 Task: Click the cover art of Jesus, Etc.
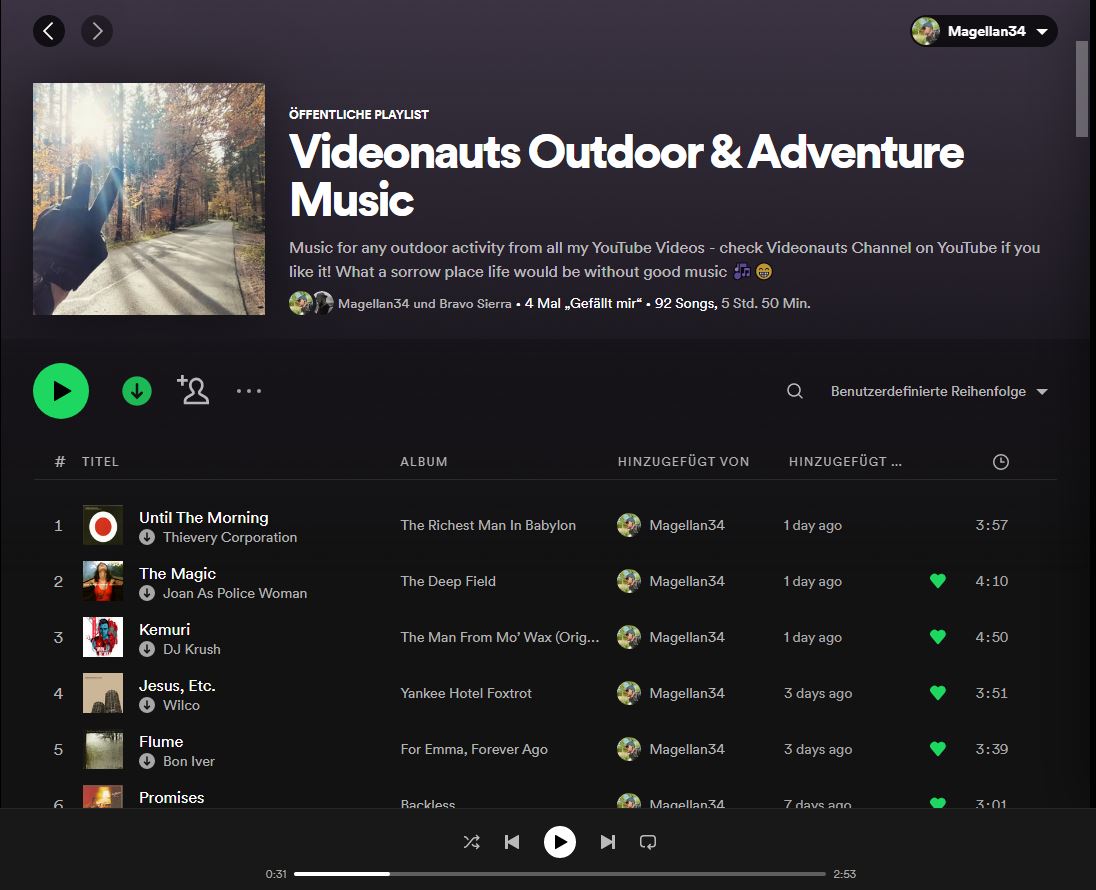(x=103, y=693)
